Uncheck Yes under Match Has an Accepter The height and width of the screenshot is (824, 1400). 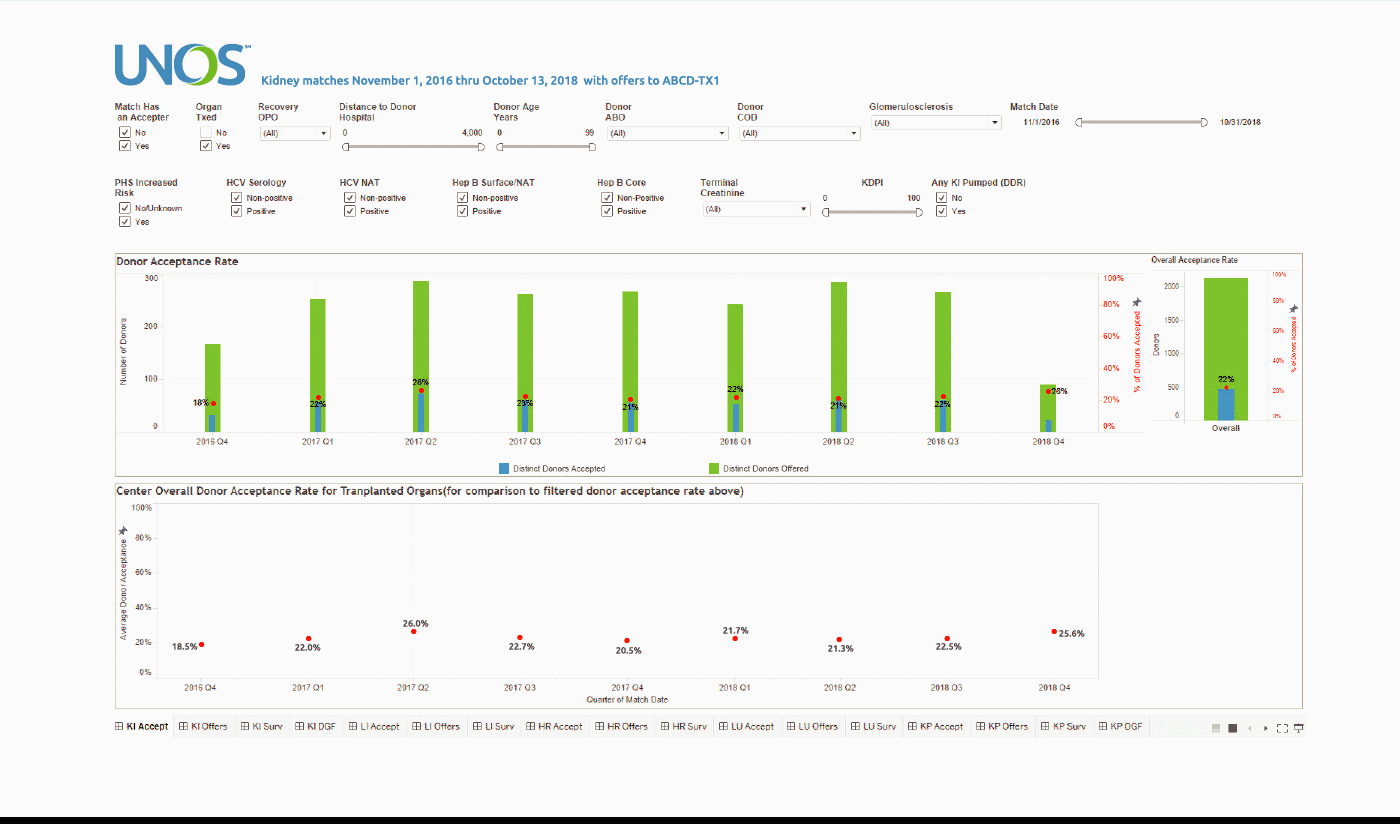point(124,145)
